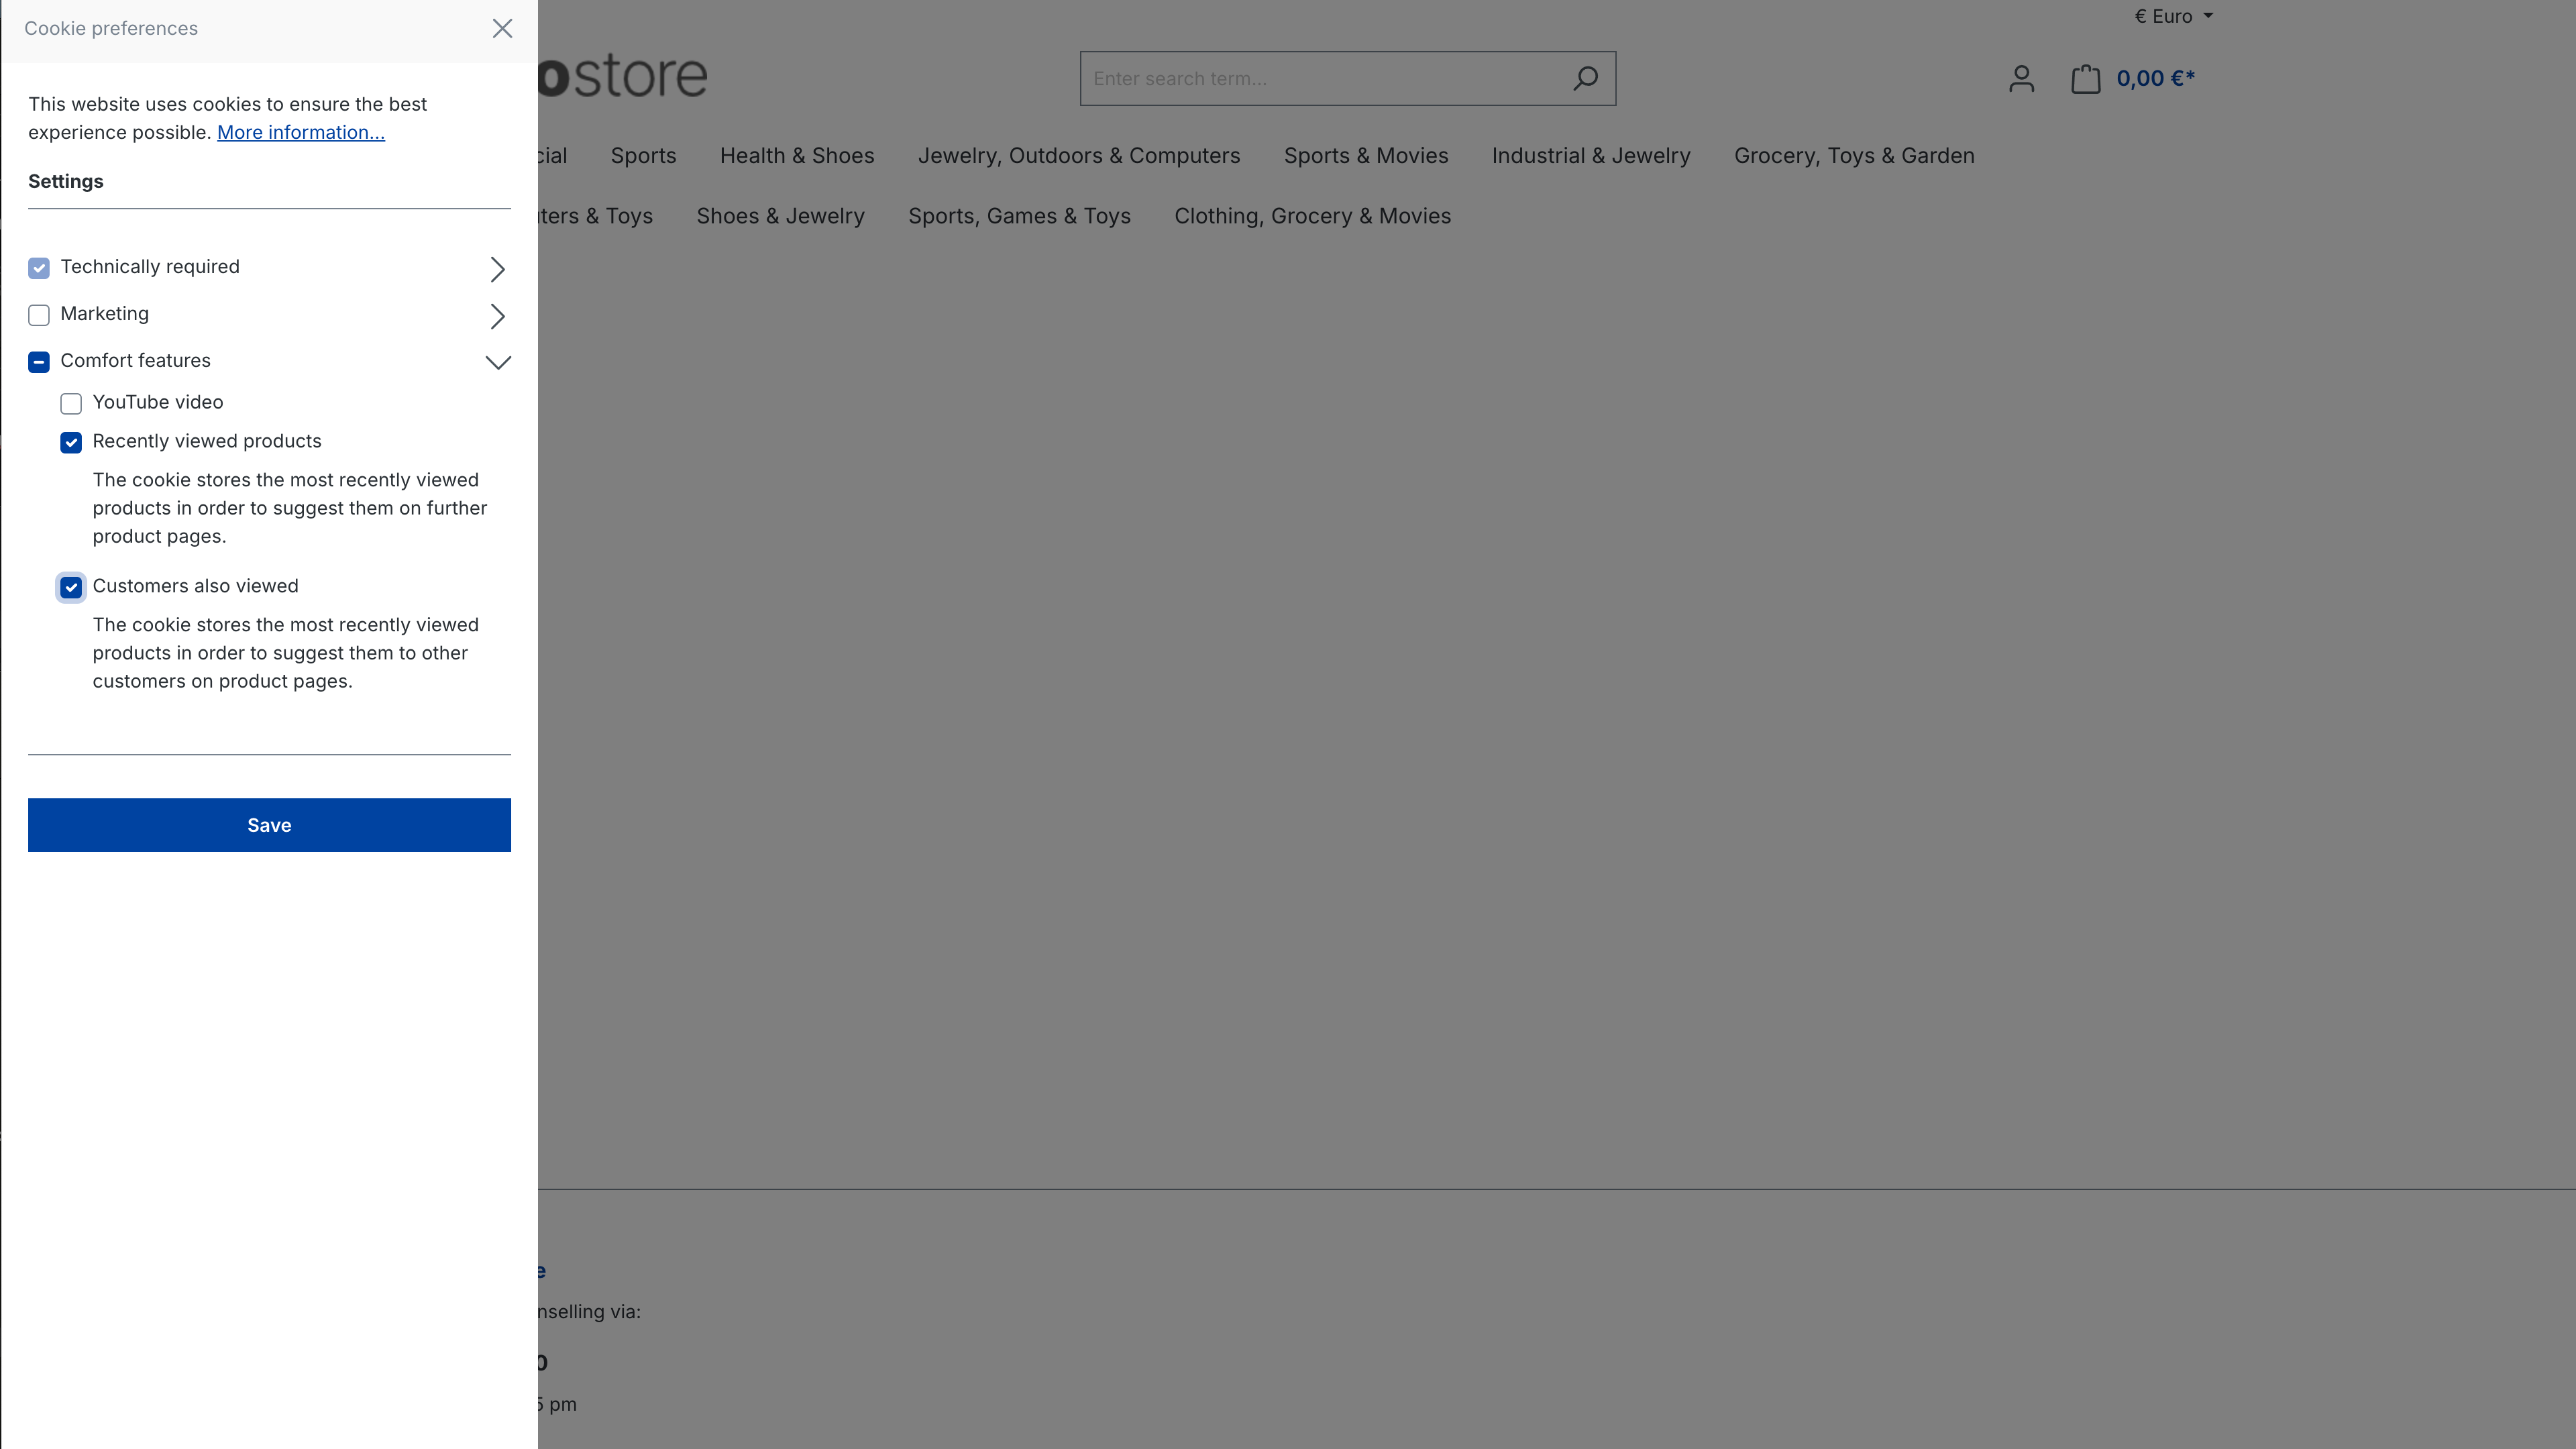Viewport: 2576px width, 1449px height.
Task: Click the search magnifier icon
Action: click(x=1585, y=78)
